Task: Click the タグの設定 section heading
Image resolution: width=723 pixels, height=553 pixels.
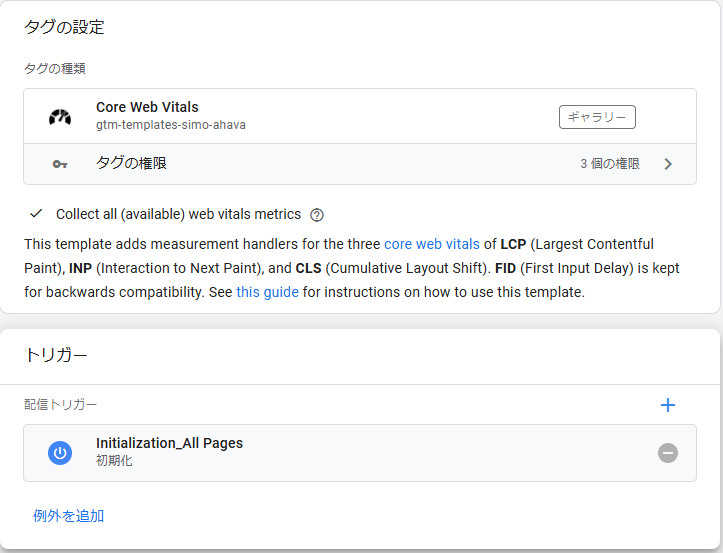Action: click(64, 27)
